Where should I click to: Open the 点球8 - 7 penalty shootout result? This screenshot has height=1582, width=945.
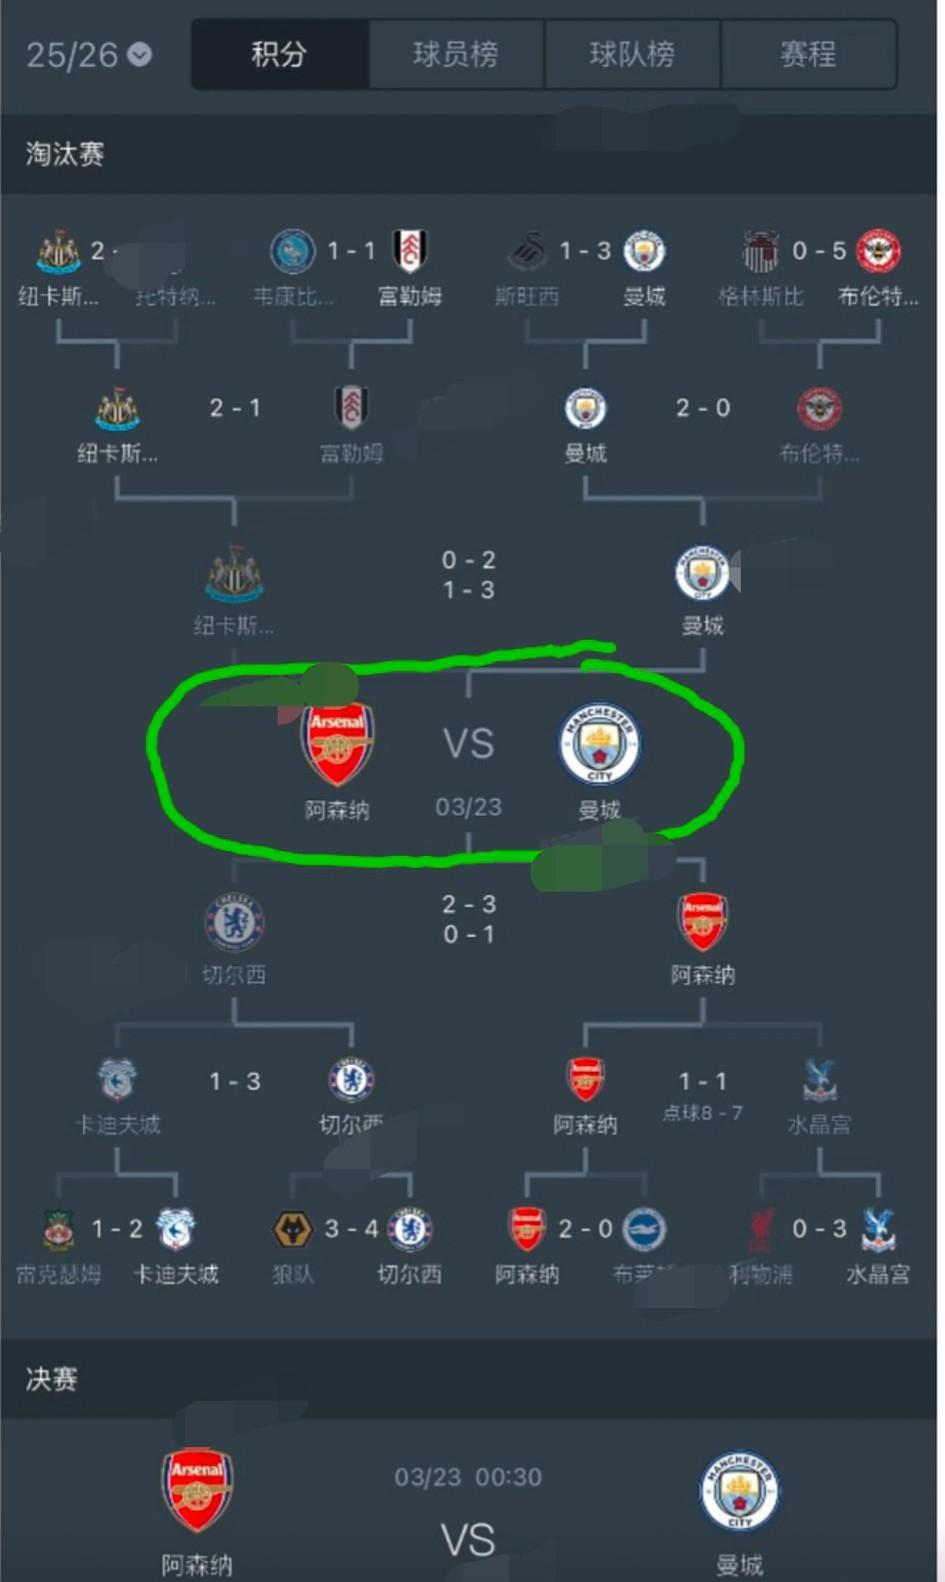[x=702, y=1113]
